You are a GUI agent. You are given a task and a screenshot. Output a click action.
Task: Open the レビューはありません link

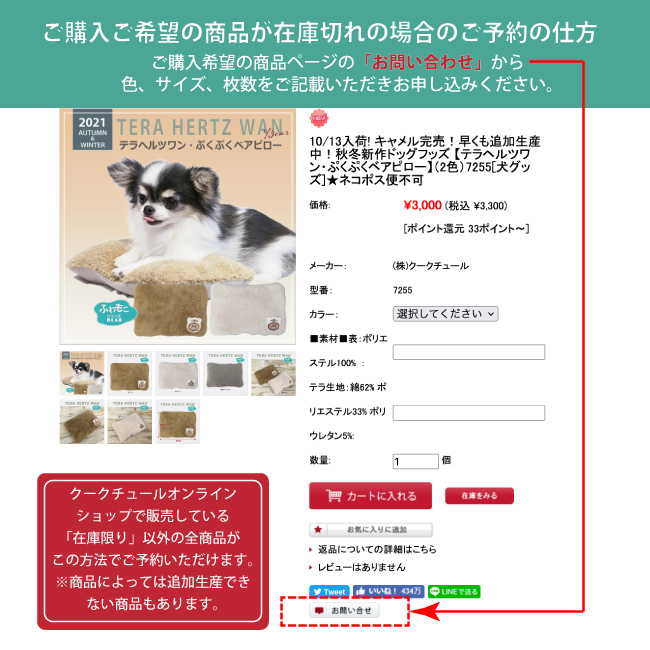[361, 567]
